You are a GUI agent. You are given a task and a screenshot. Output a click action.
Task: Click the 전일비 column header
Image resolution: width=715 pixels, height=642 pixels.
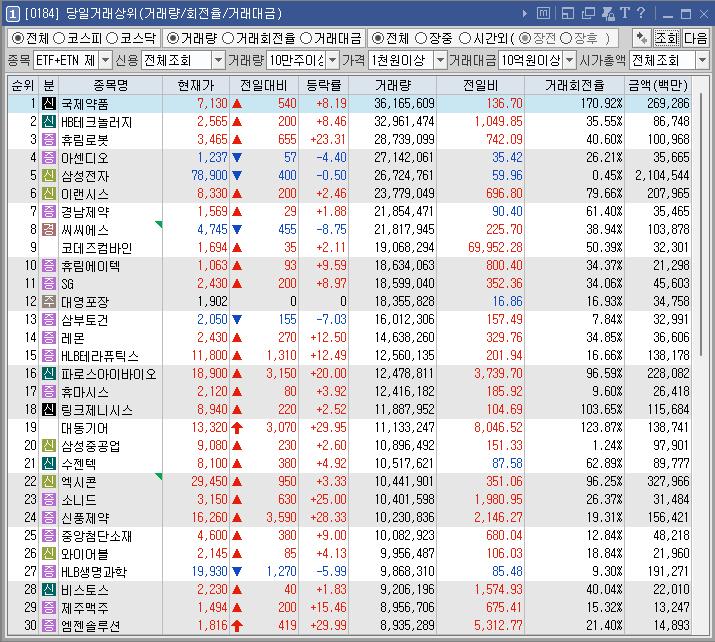coord(480,85)
